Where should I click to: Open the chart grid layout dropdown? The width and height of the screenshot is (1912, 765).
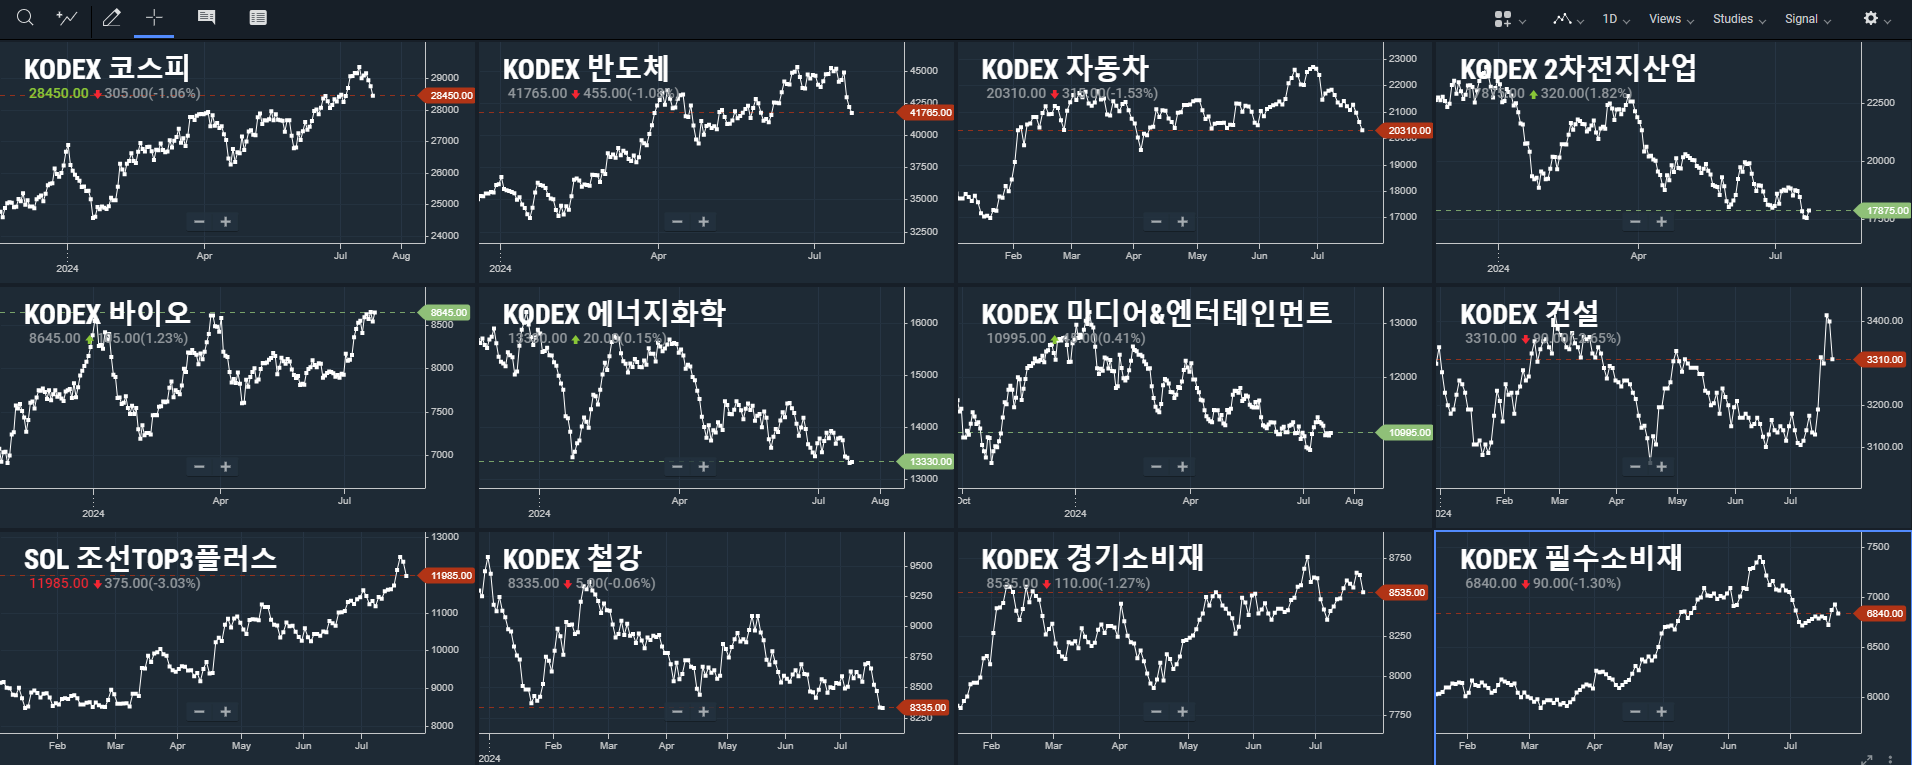point(1509,19)
